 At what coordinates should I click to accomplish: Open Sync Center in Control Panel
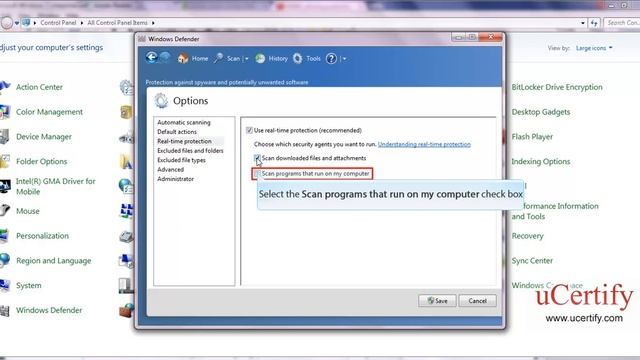[x=532, y=261]
